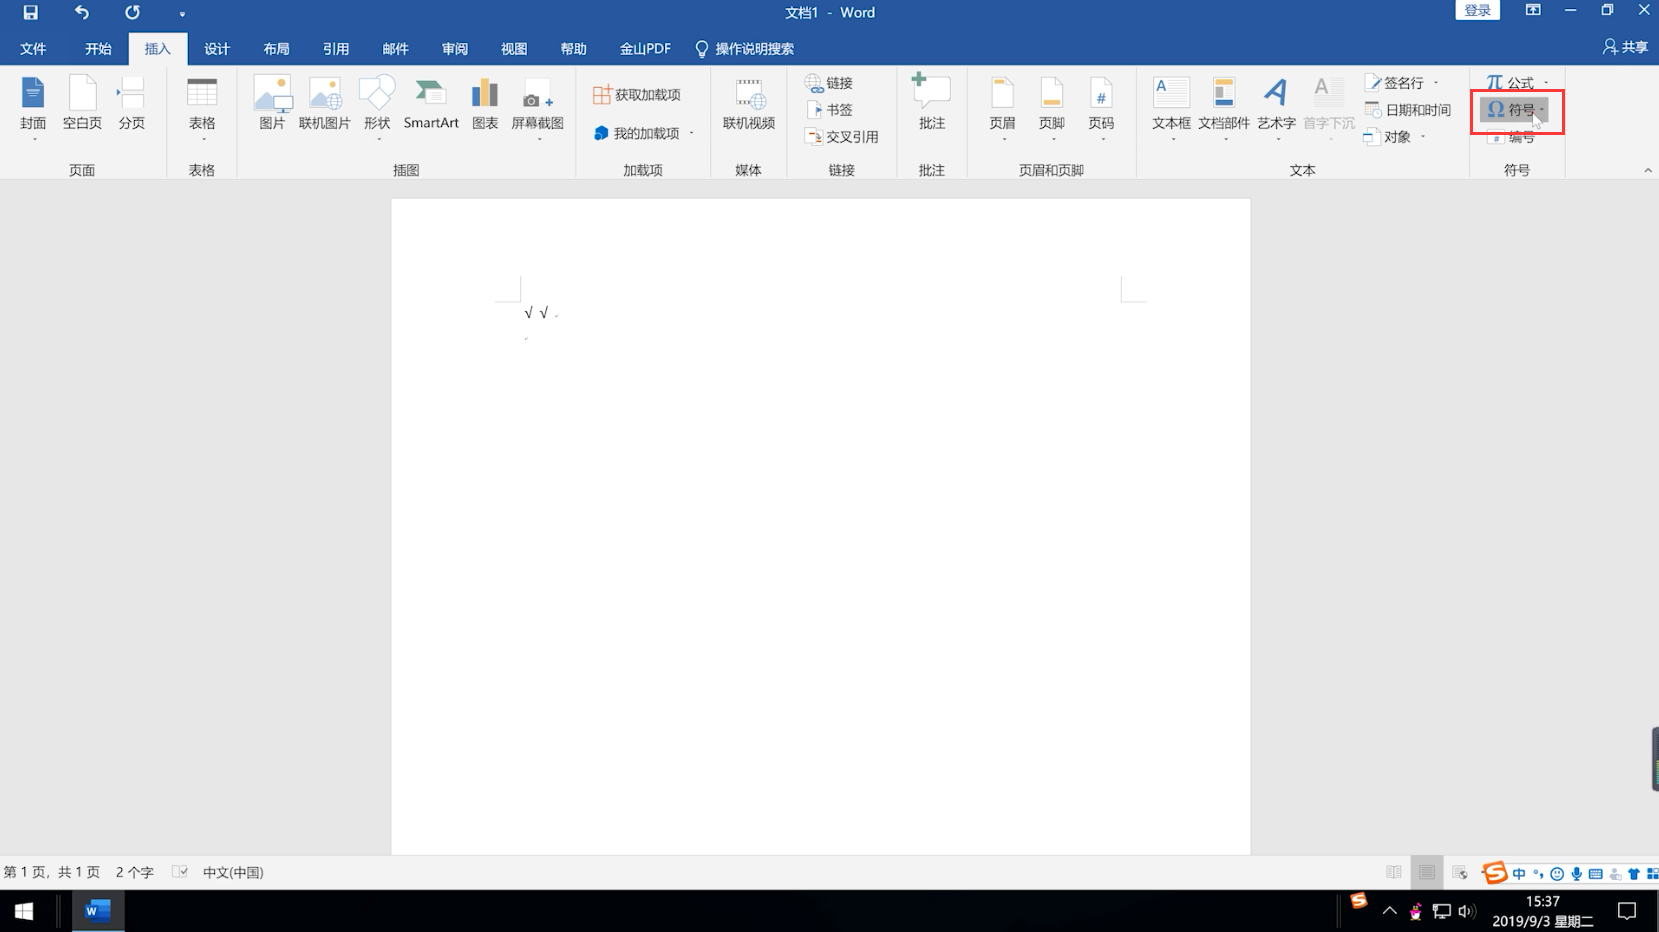
Task: Collapse the ribbon using the arrow
Action: pos(1648,171)
